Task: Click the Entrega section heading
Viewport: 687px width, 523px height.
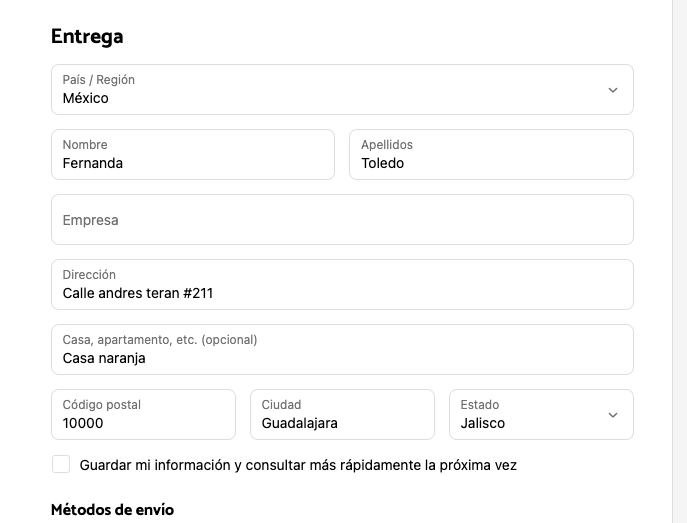Action: tap(87, 37)
